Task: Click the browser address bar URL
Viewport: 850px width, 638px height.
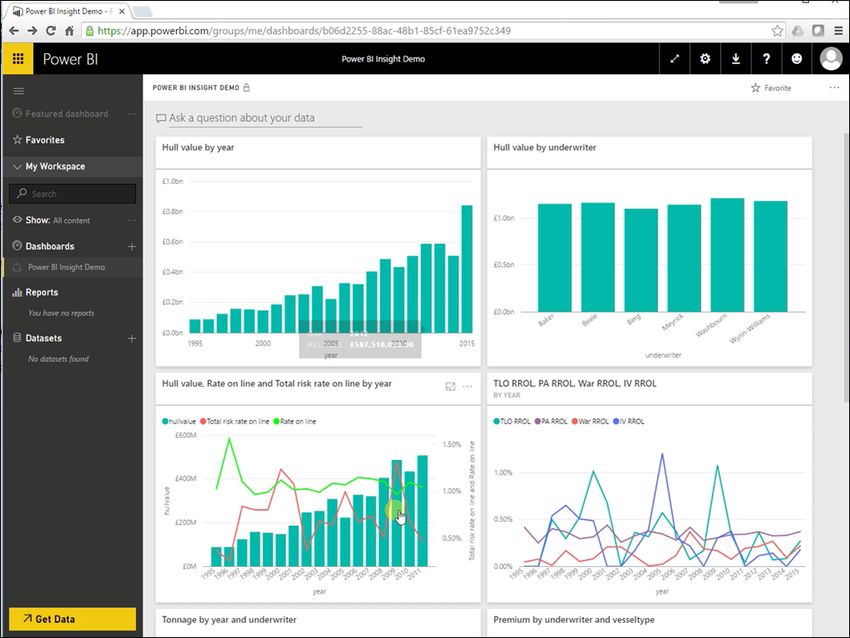Action: [304, 31]
